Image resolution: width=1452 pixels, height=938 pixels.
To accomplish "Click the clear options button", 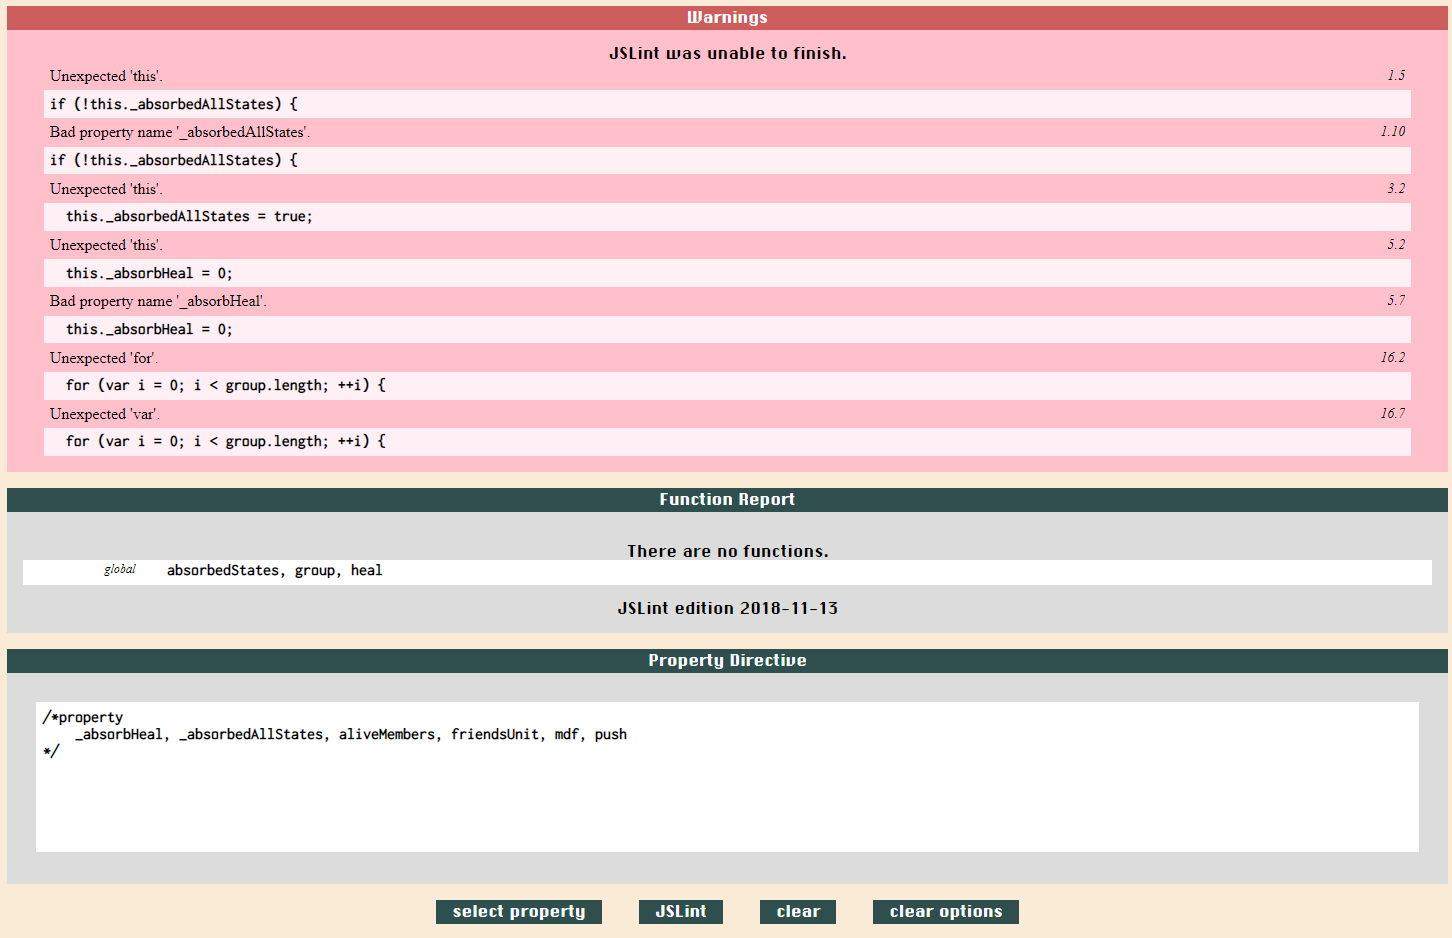I will click(946, 911).
